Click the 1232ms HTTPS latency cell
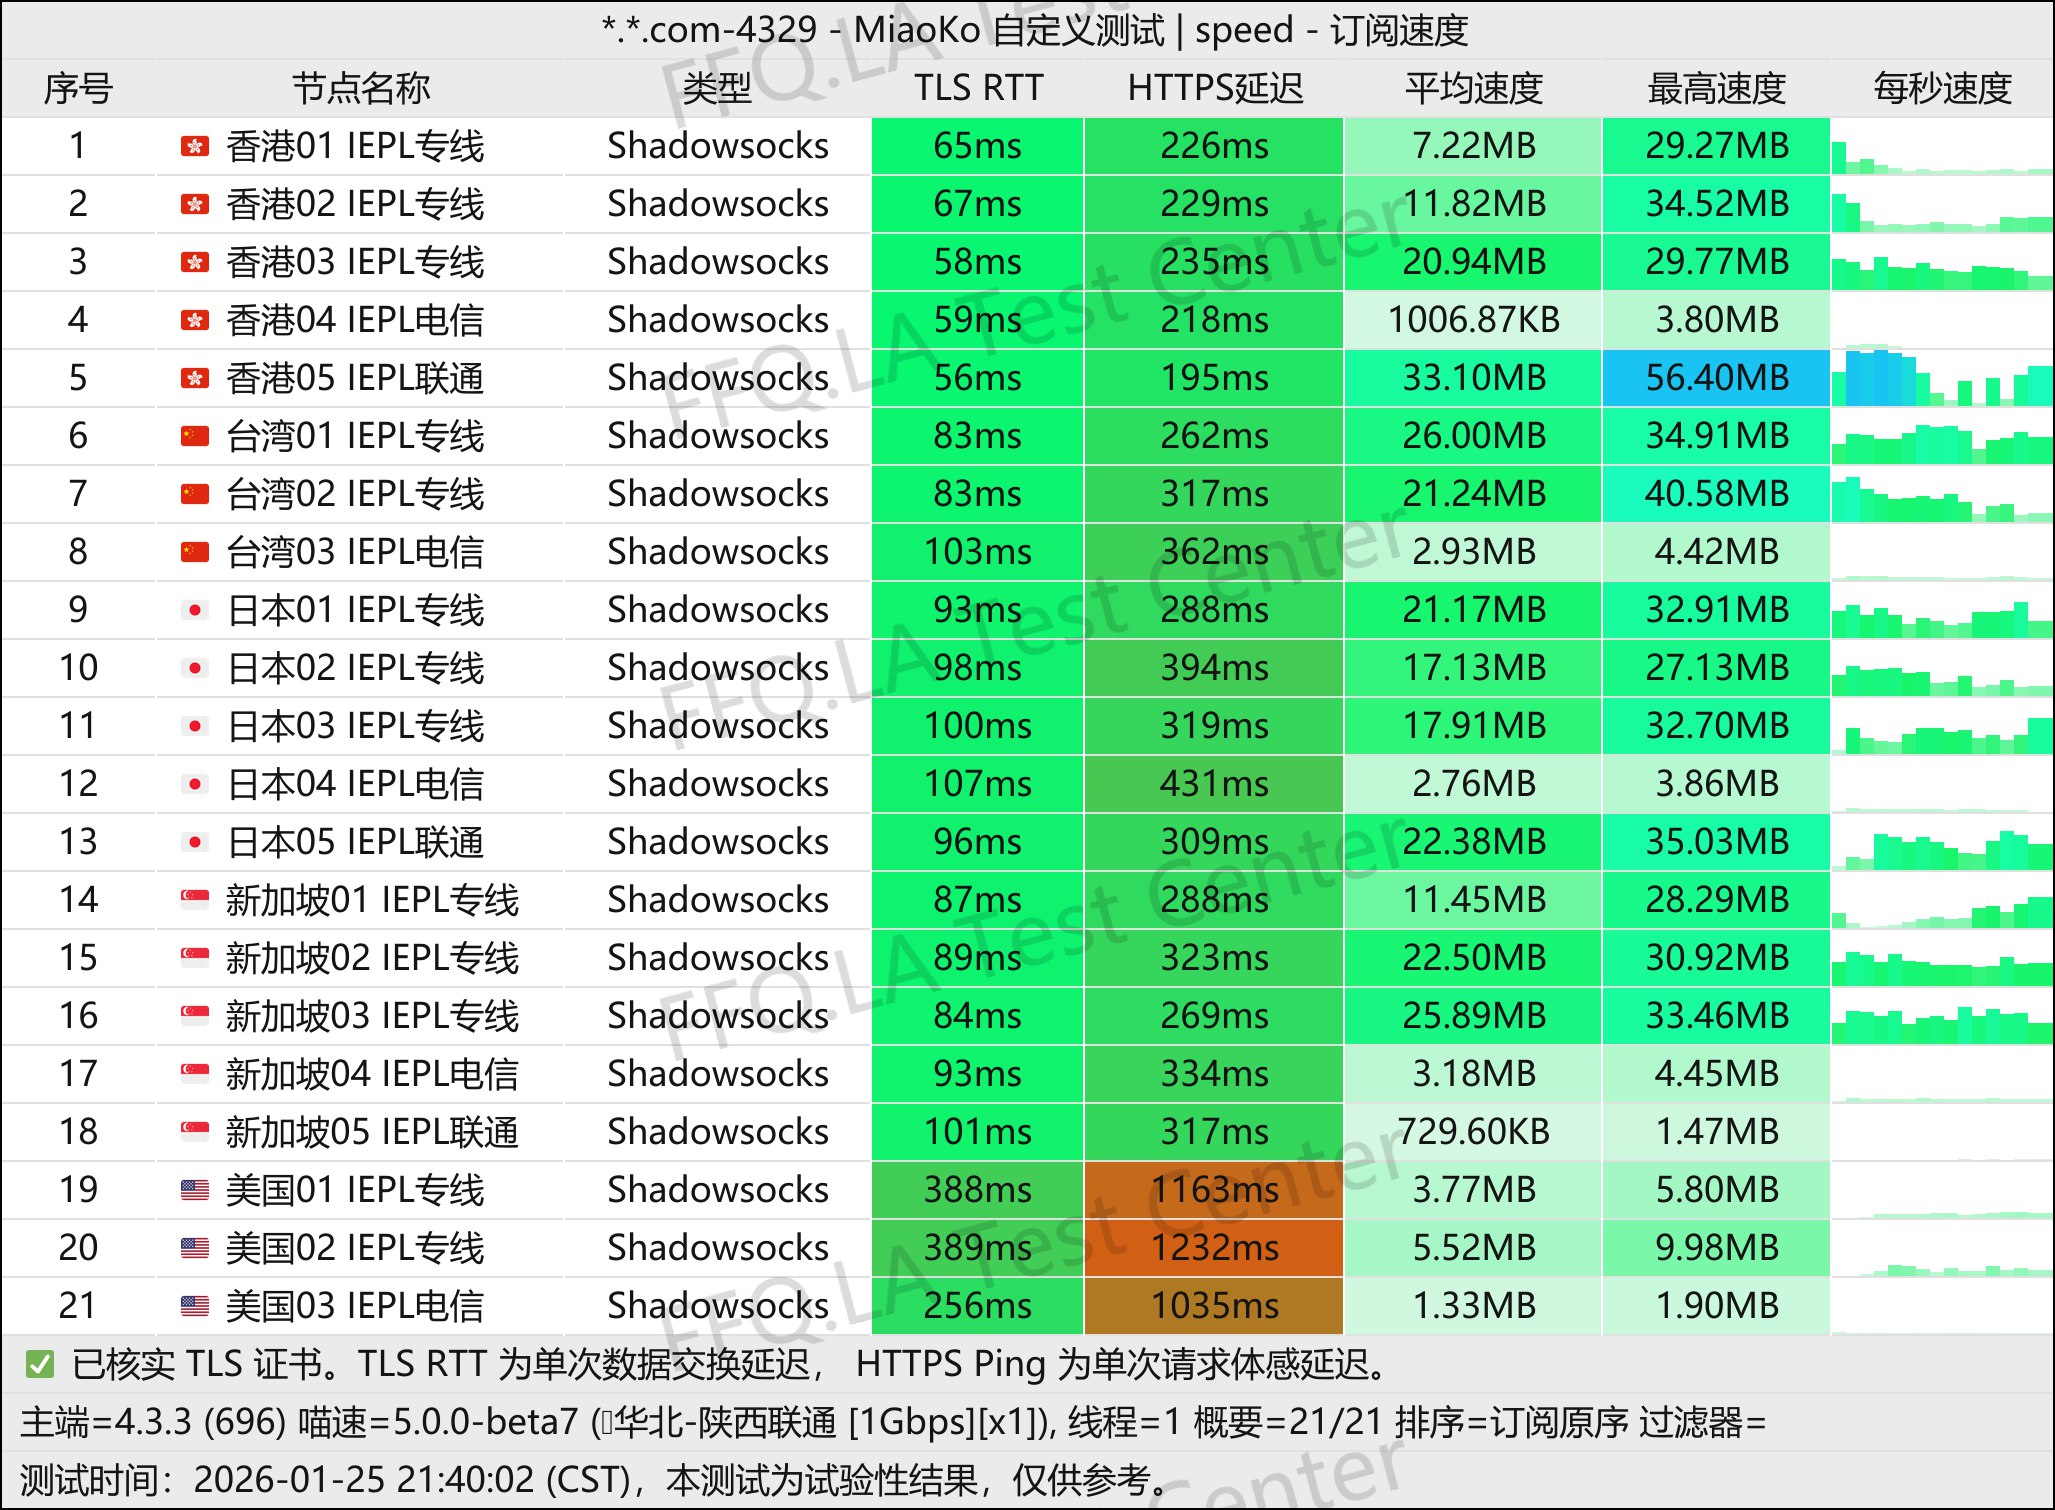 tap(1214, 1248)
